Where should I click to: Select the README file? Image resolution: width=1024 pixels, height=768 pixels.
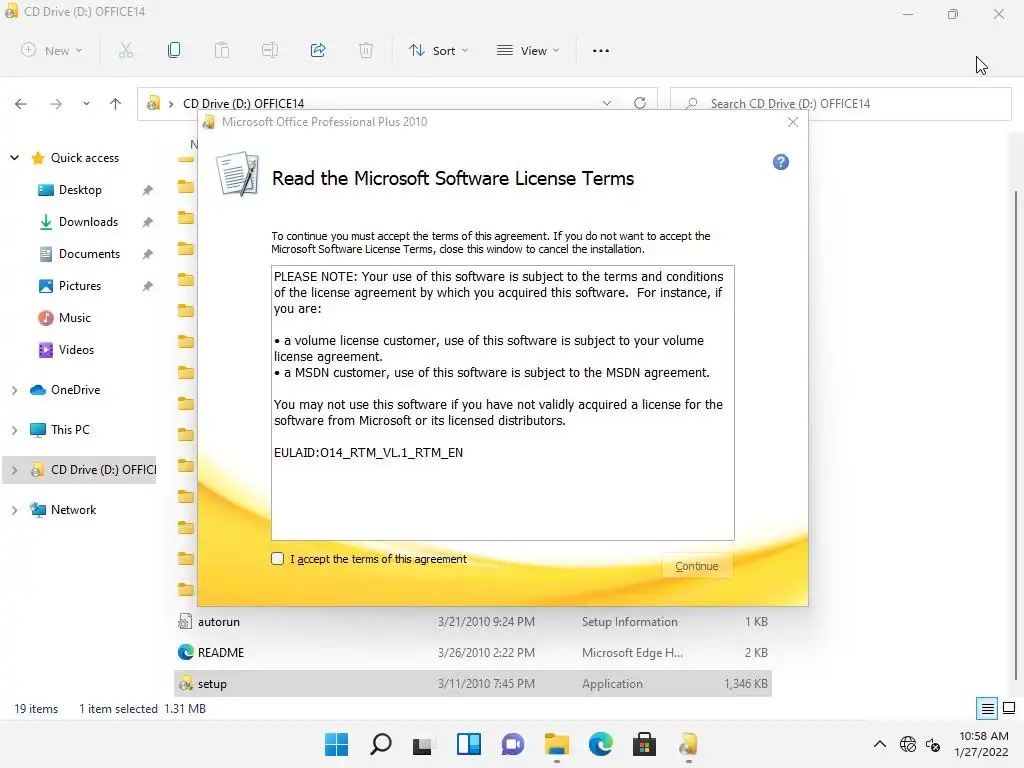coord(473,652)
